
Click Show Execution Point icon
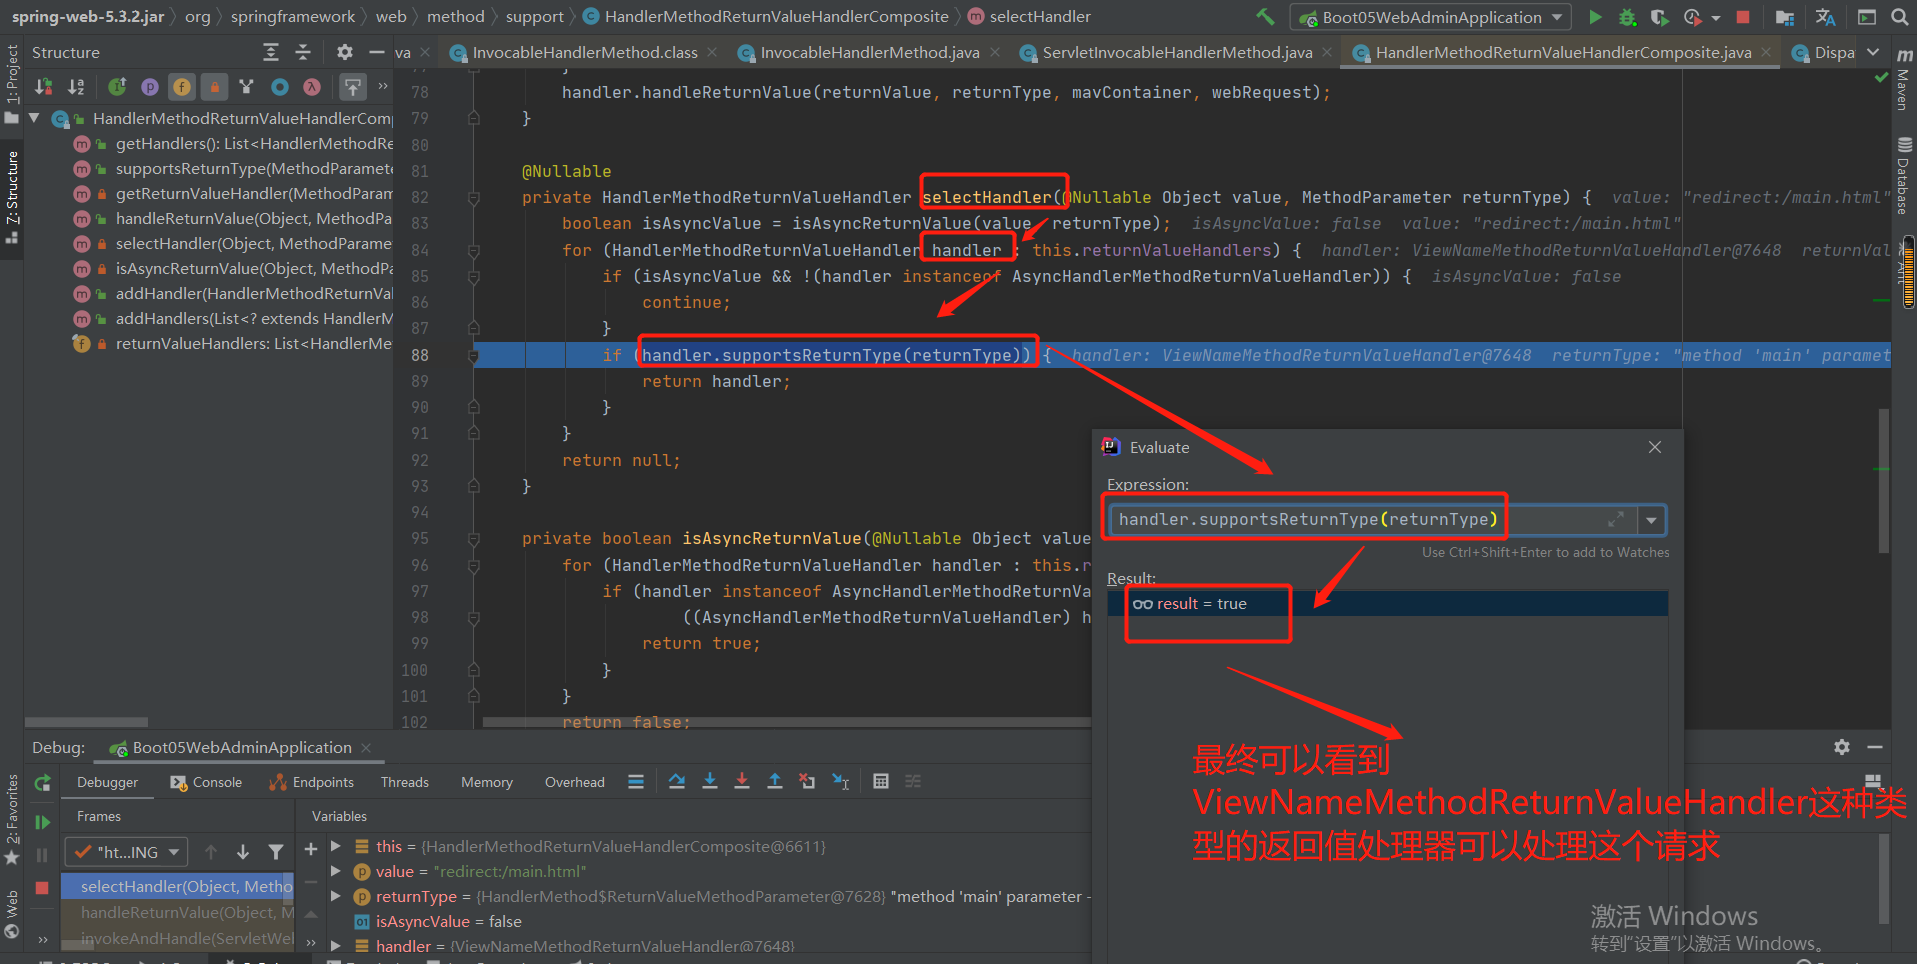pyautogui.click(x=636, y=782)
